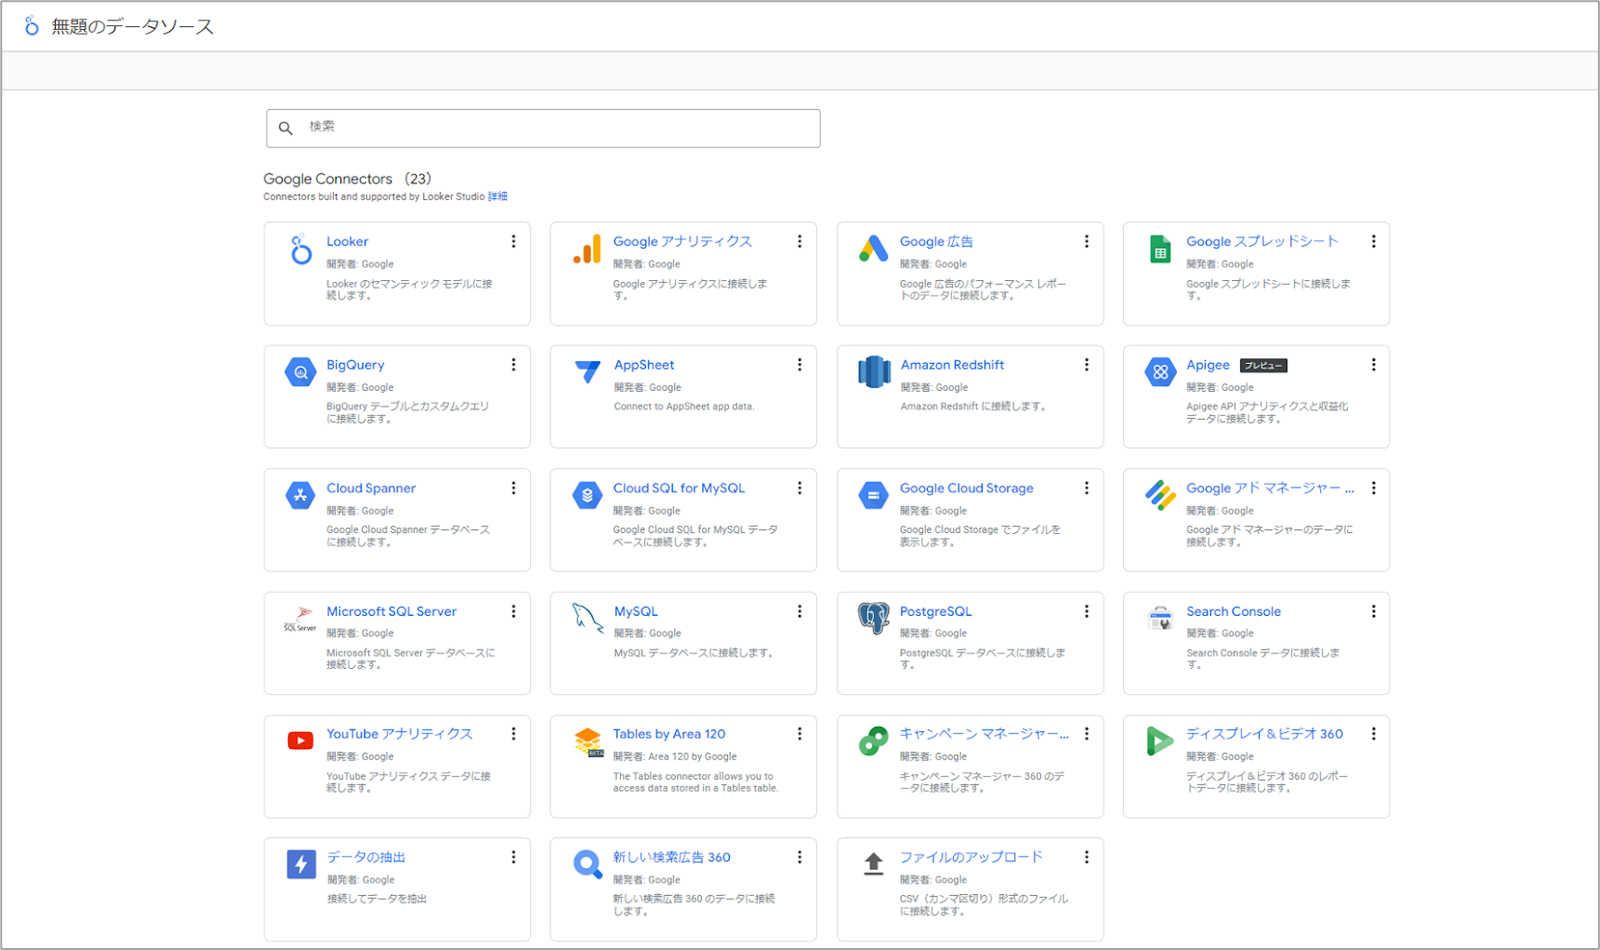
Task: Open Google アナリティクス card's three-dot menu
Action: coord(799,242)
